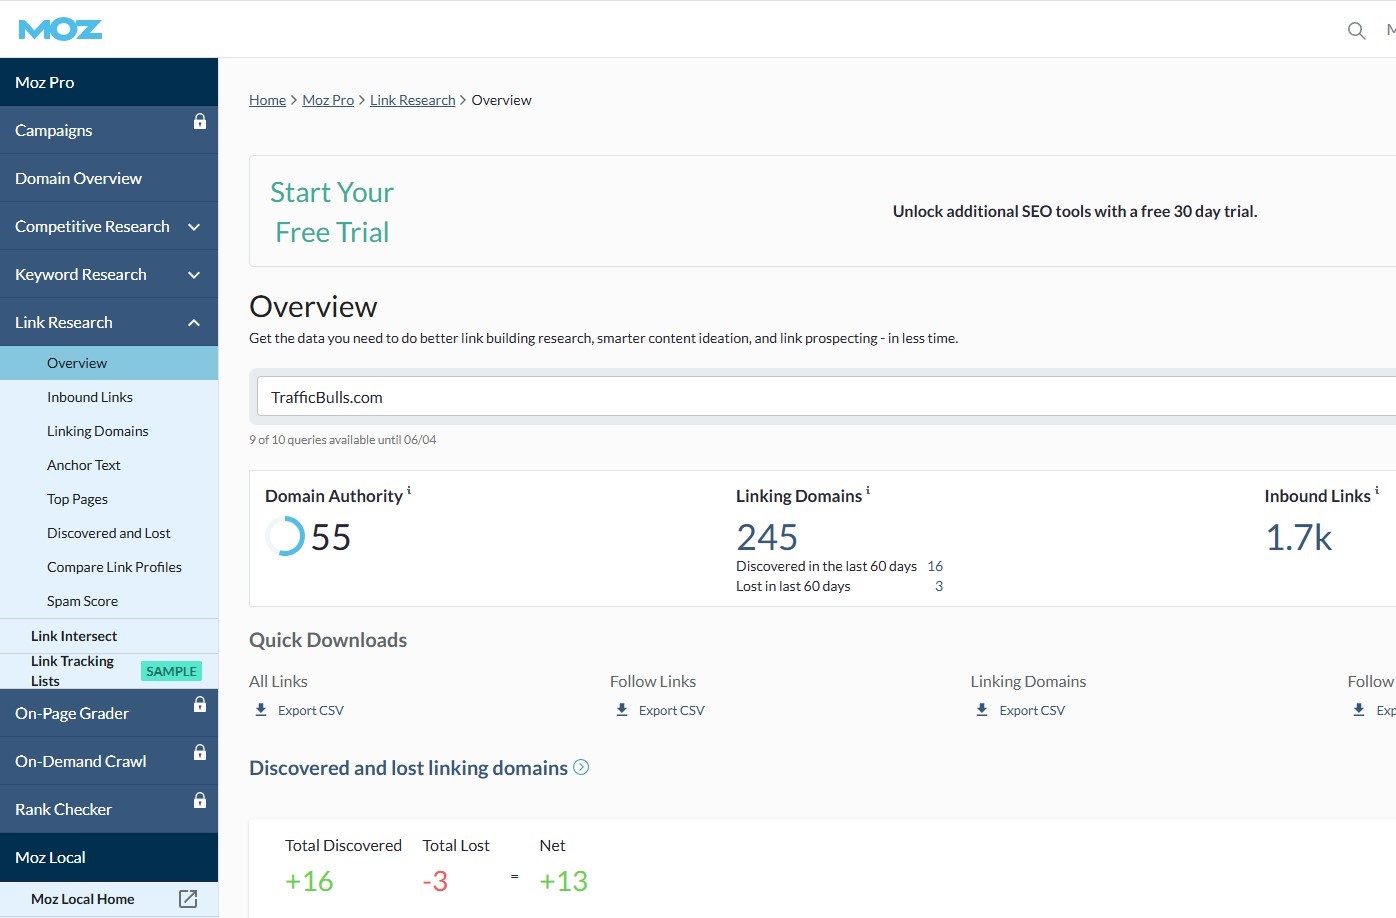1396x918 pixels.
Task: Go to the Moz Pro breadcrumb link
Action: click(x=328, y=100)
